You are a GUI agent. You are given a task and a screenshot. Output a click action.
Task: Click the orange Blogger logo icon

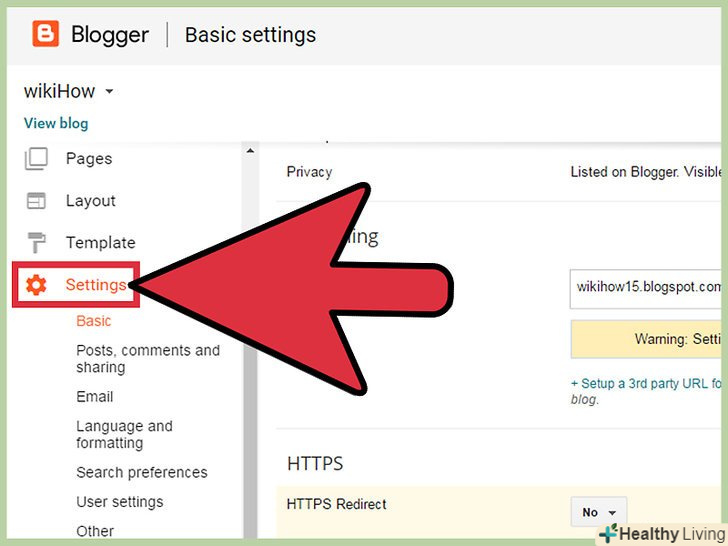[x=46, y=34]
